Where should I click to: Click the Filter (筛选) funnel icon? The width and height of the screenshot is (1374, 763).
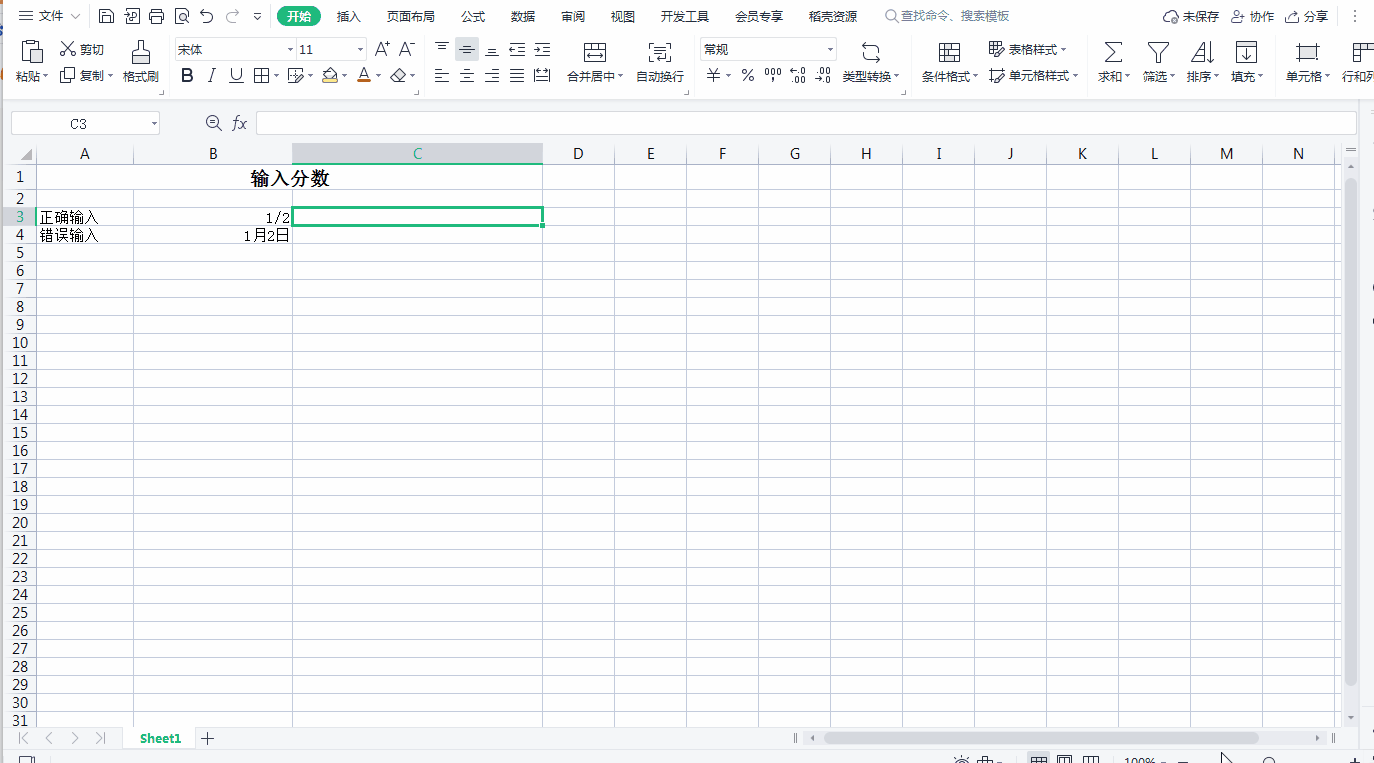(x=1158, y=52)
